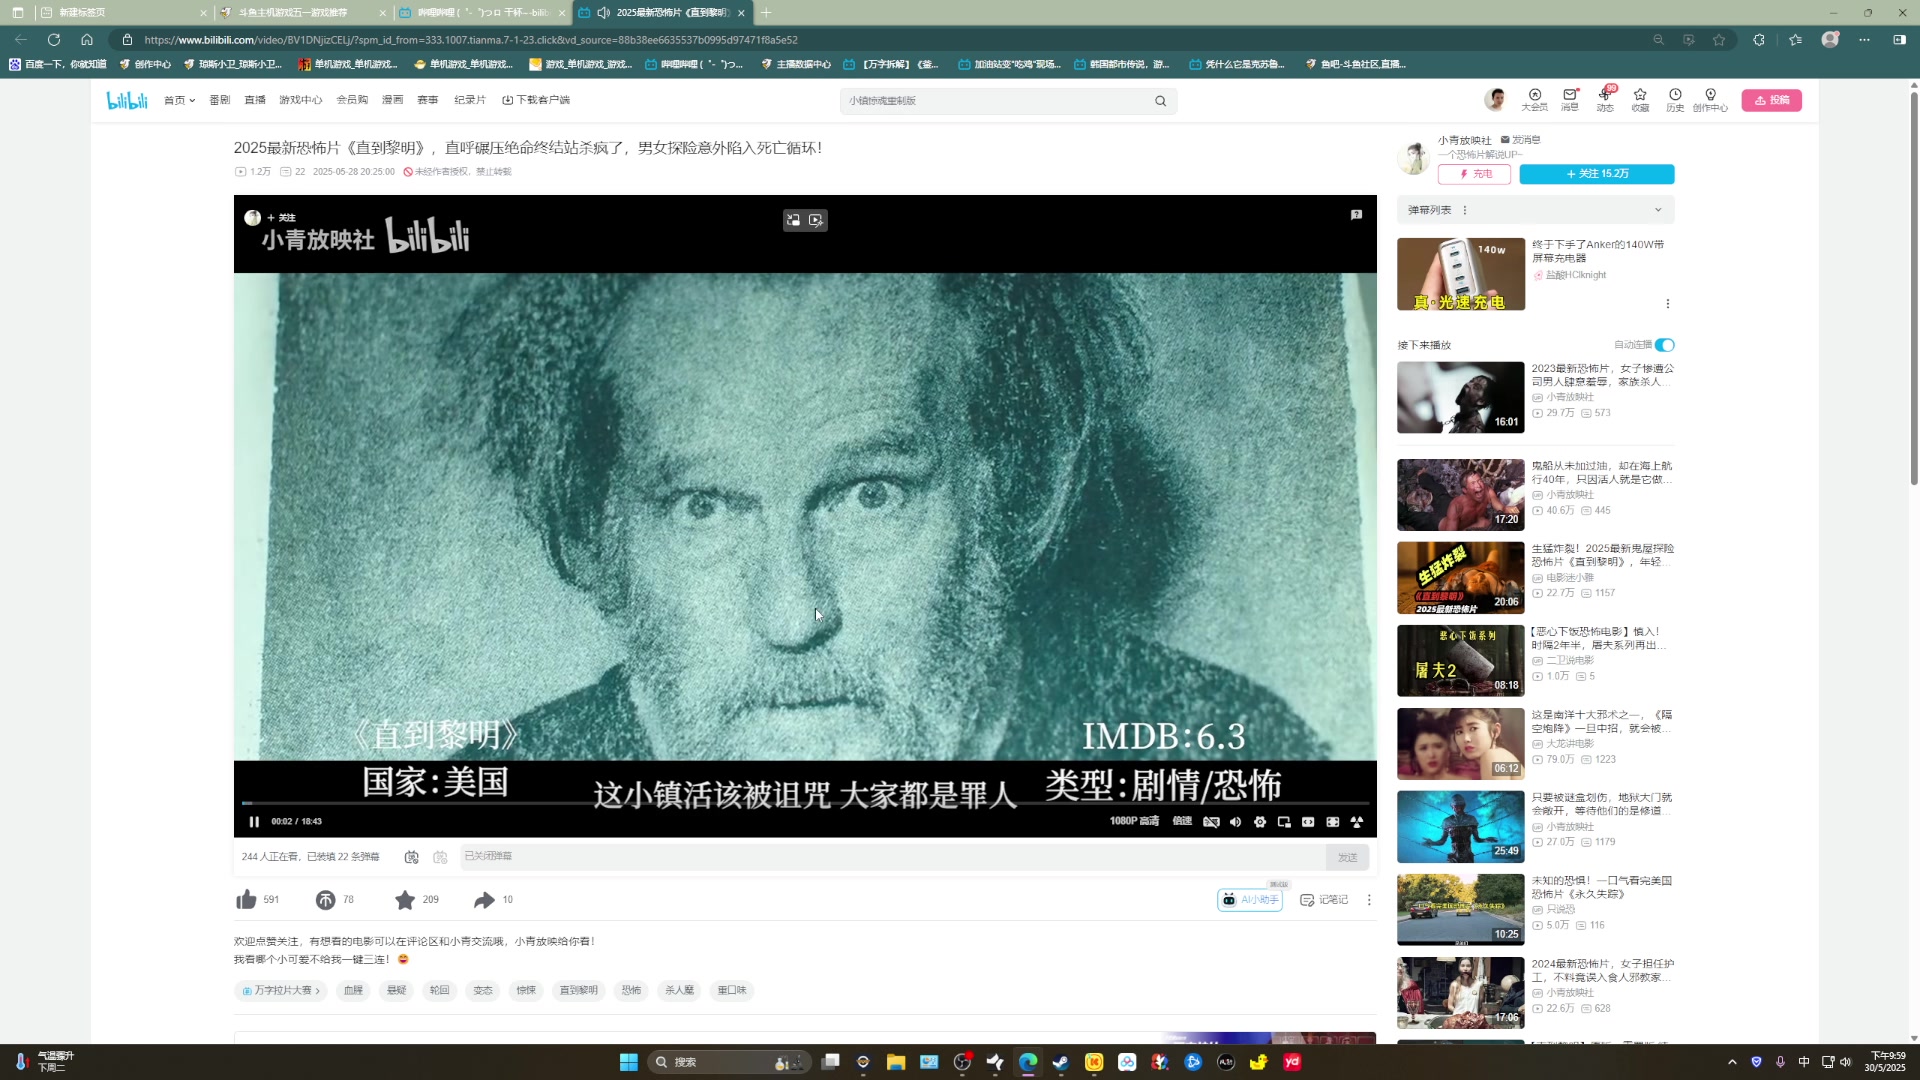Screen dimensions: 1920x1080
Task: Open the 直到黎明 tag
Action: pos(578,991)
